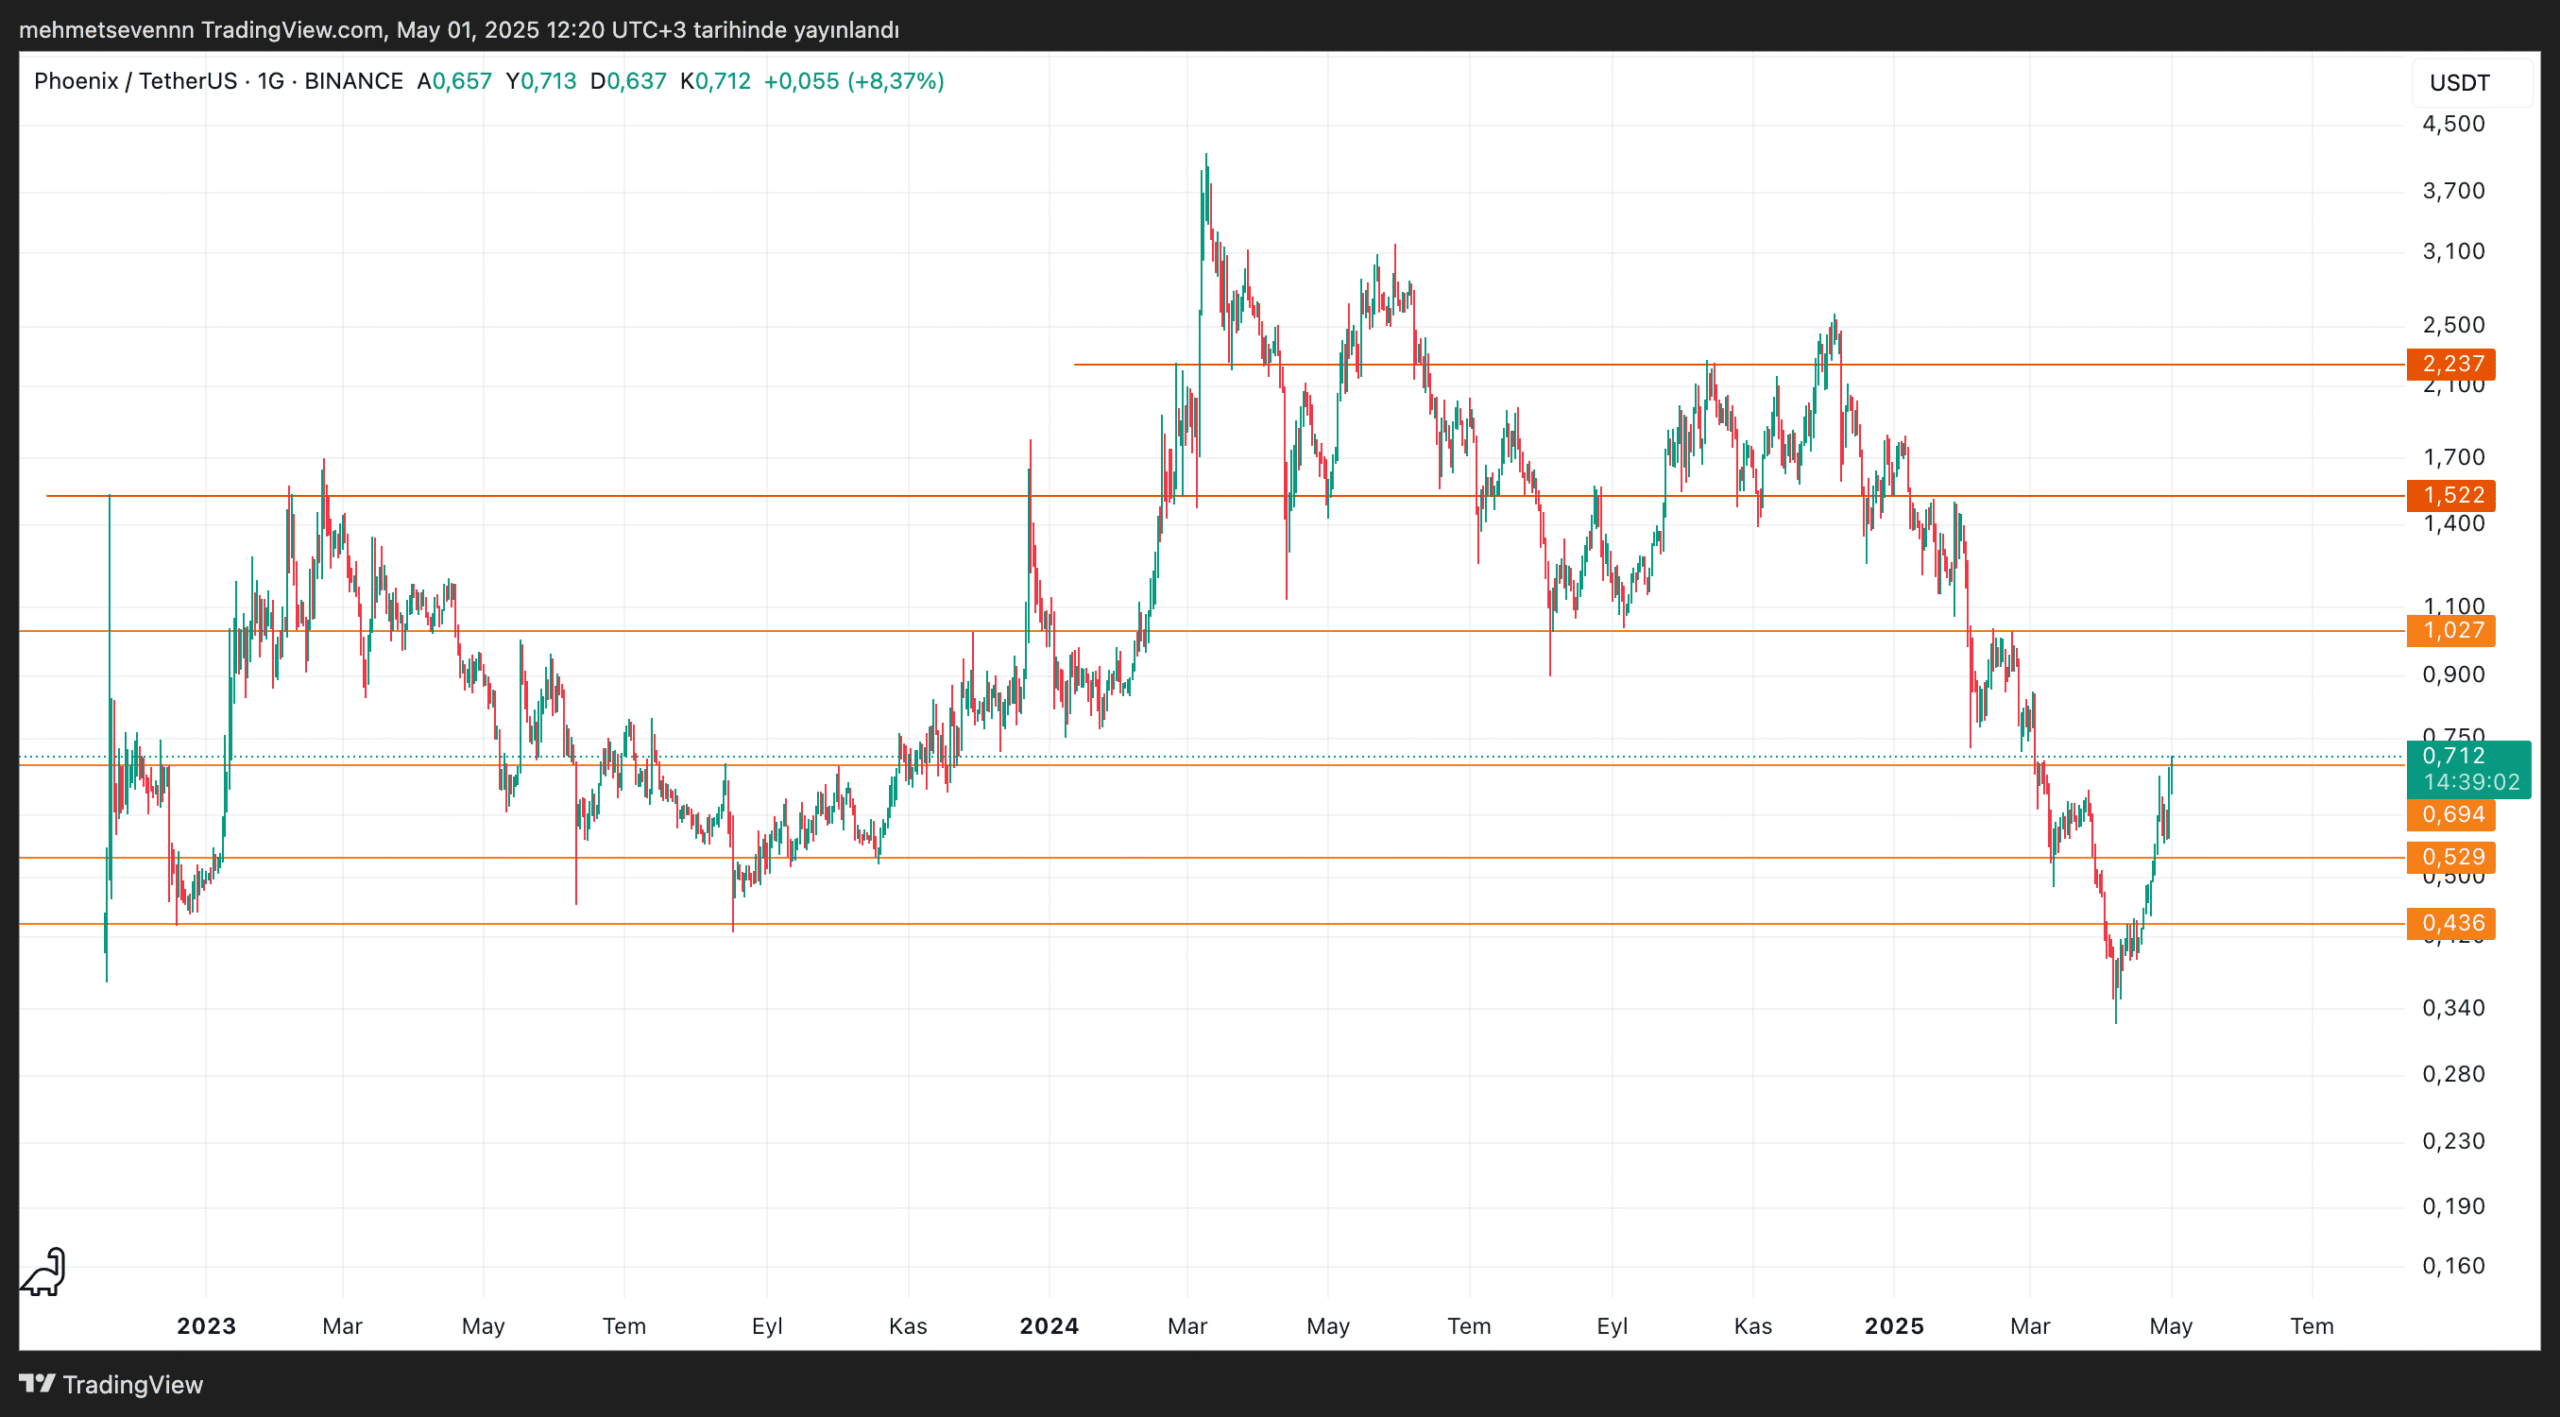
Task: Click the 4,500 value on price scale
Action: point(2453,124)
